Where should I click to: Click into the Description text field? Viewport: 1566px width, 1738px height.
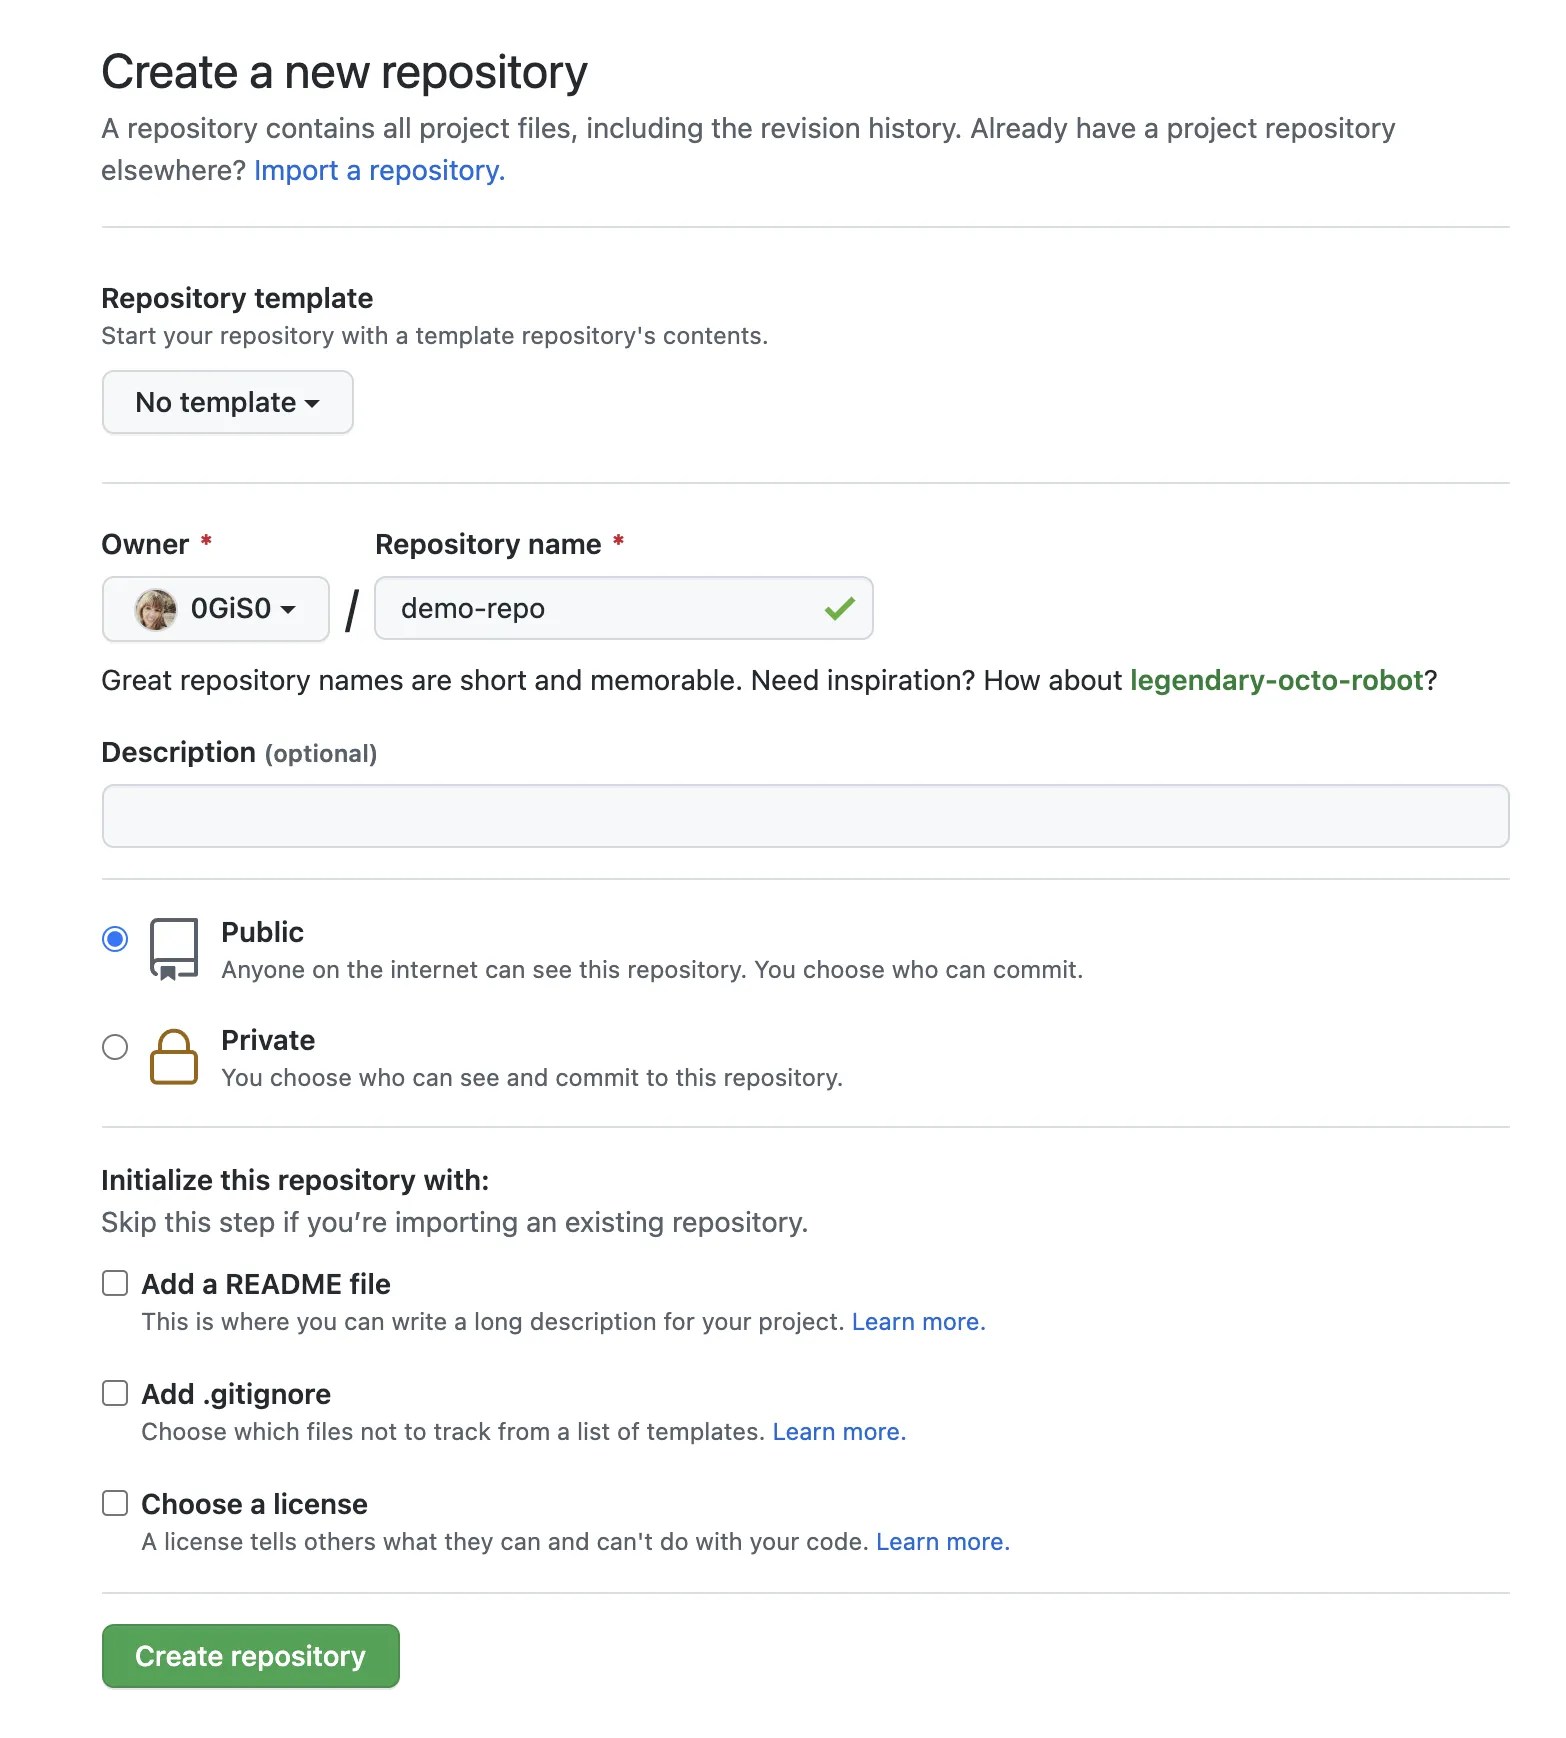(806, 816)
